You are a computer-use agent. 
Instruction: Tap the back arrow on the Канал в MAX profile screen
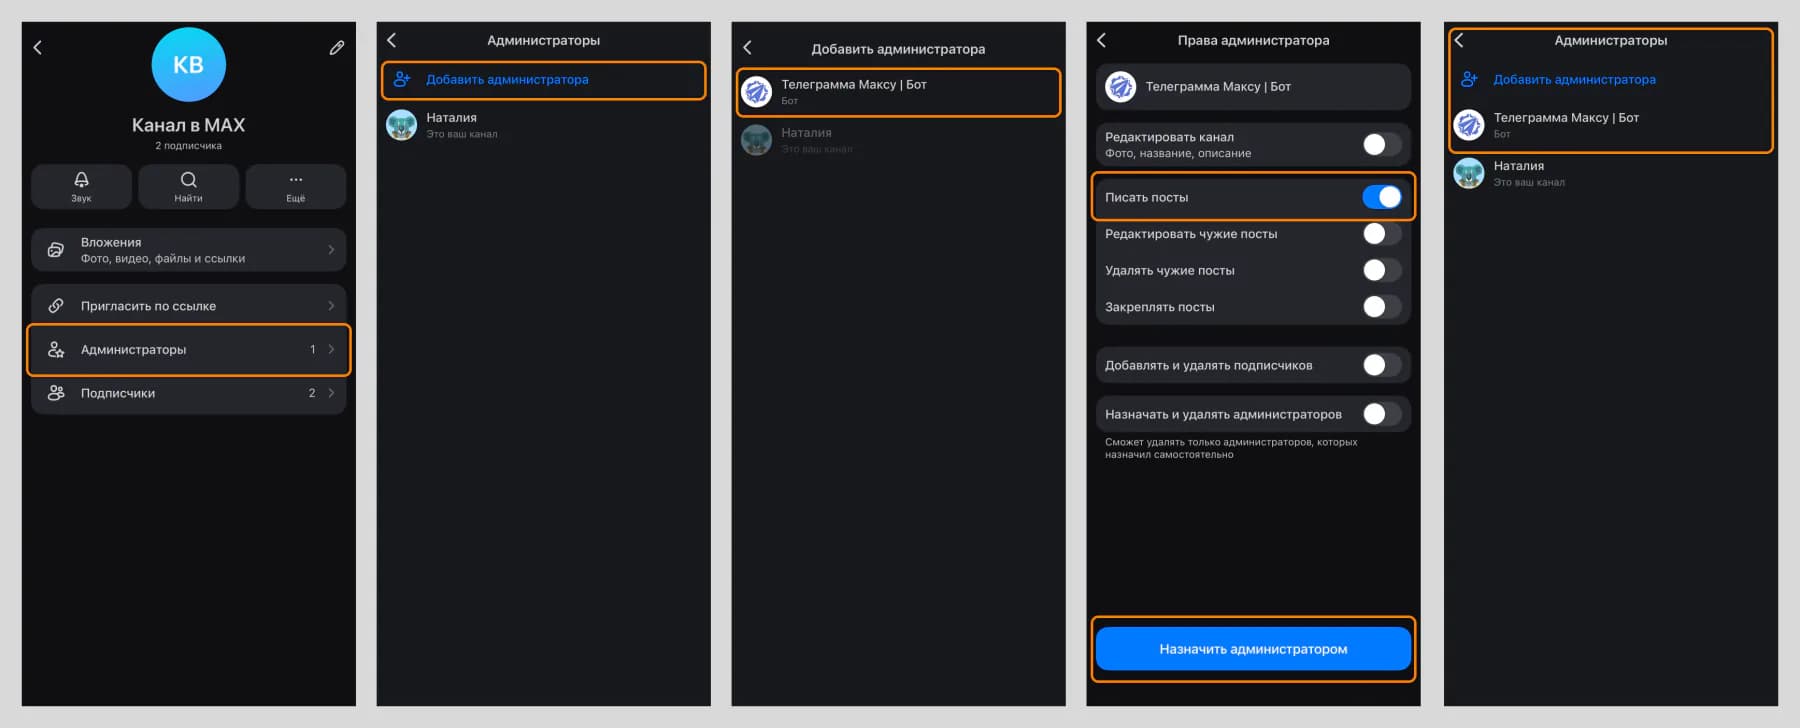38,47
